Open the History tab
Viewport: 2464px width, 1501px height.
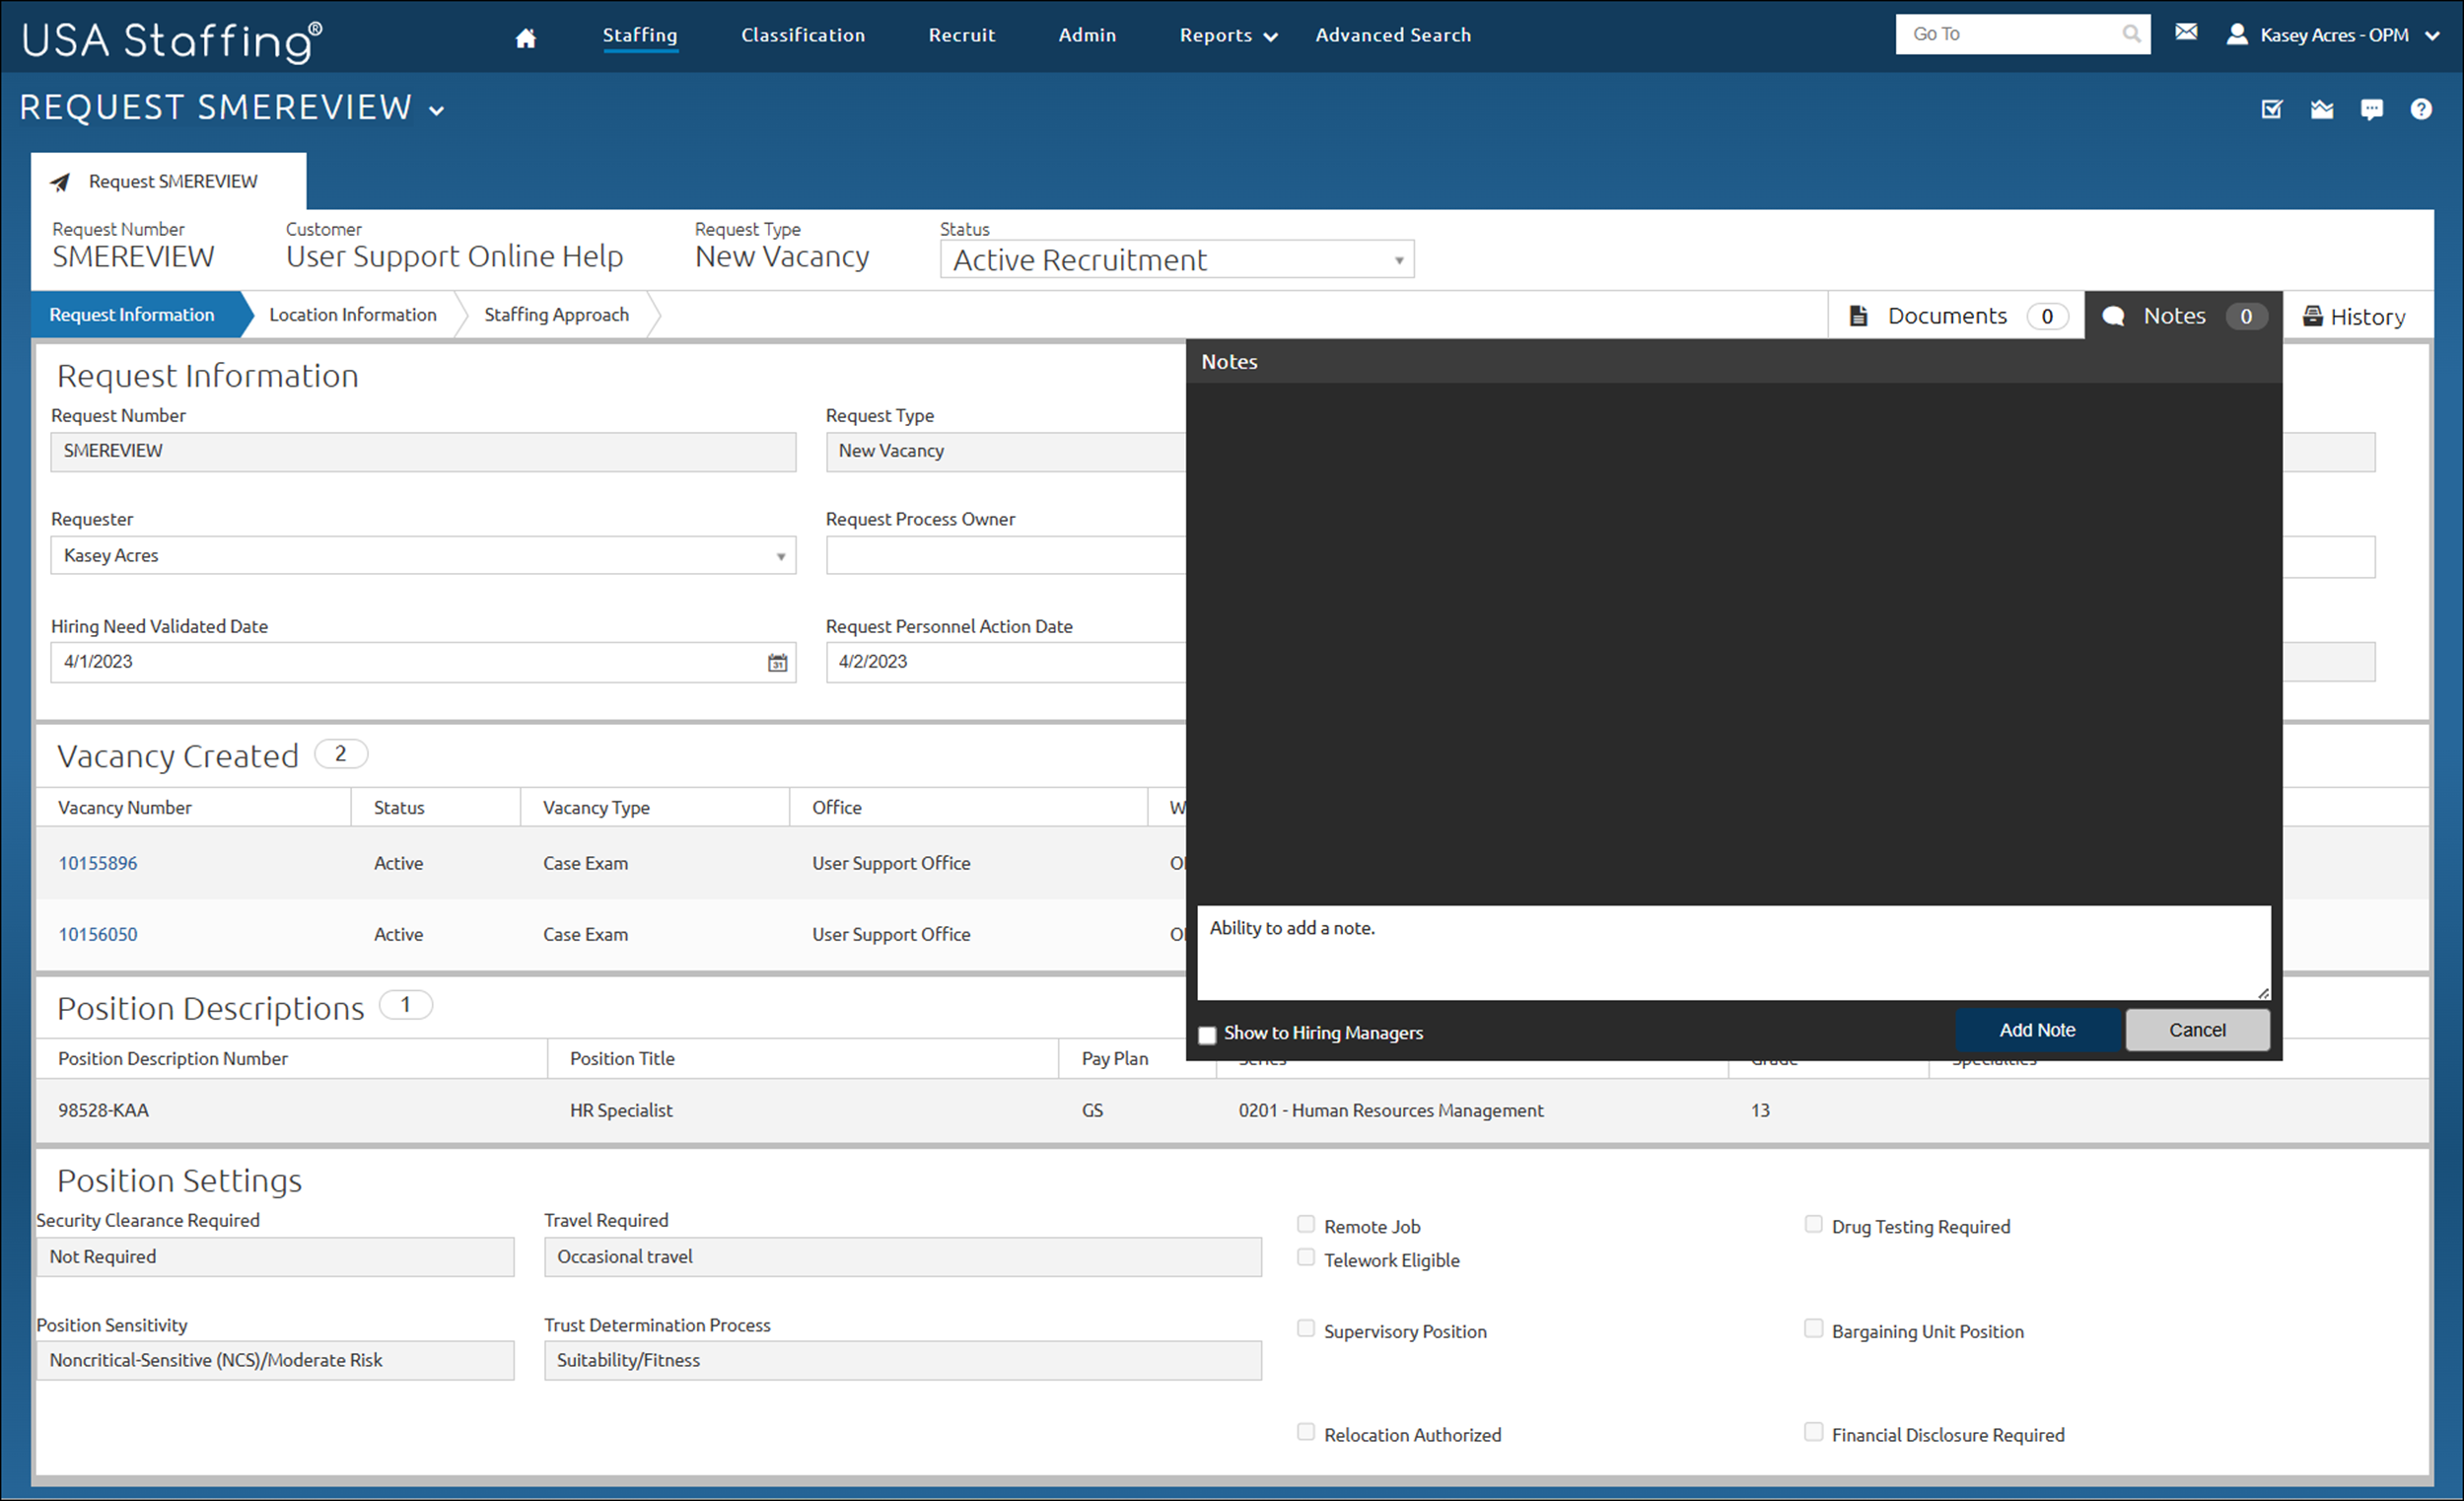(2356, 316)
